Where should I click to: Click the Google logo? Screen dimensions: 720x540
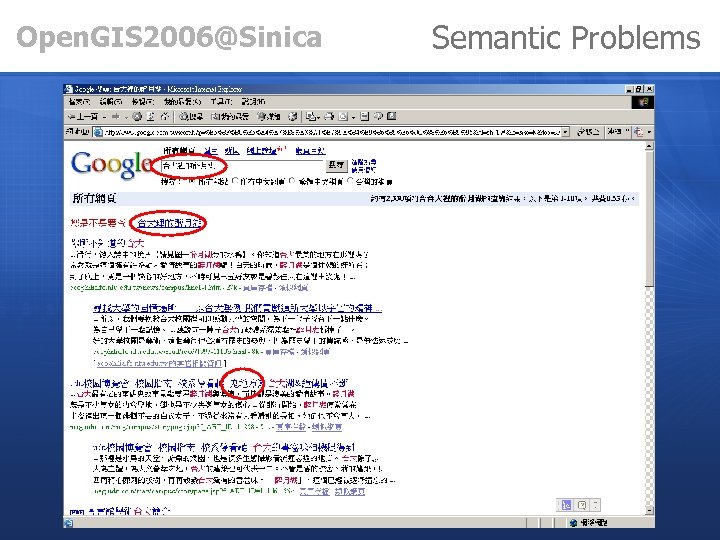pos(112,165)
